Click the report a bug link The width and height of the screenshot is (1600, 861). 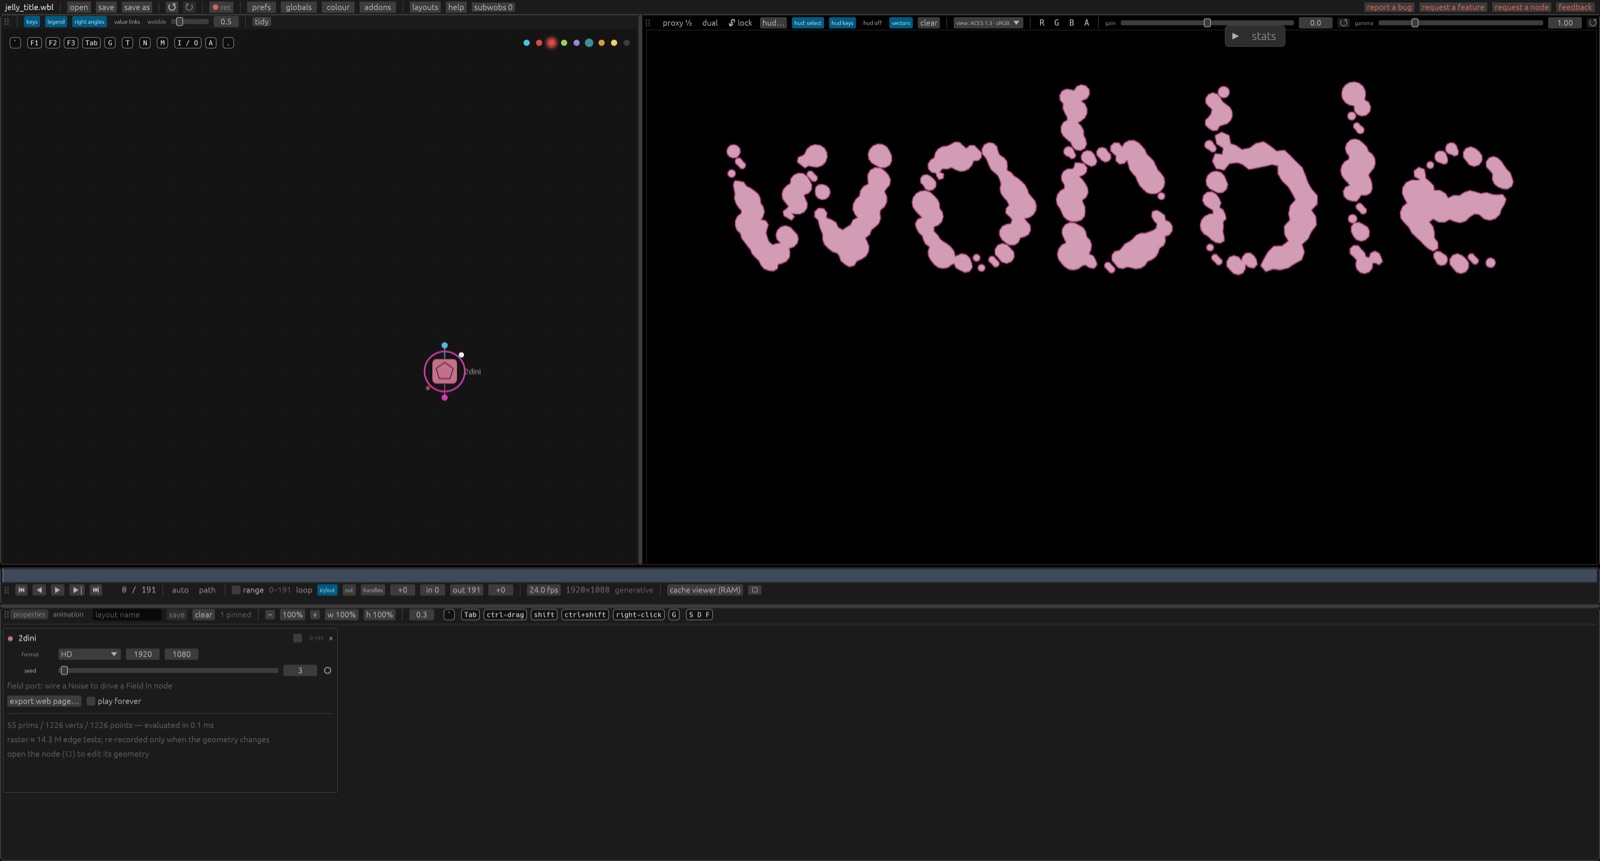point(1389,7)
